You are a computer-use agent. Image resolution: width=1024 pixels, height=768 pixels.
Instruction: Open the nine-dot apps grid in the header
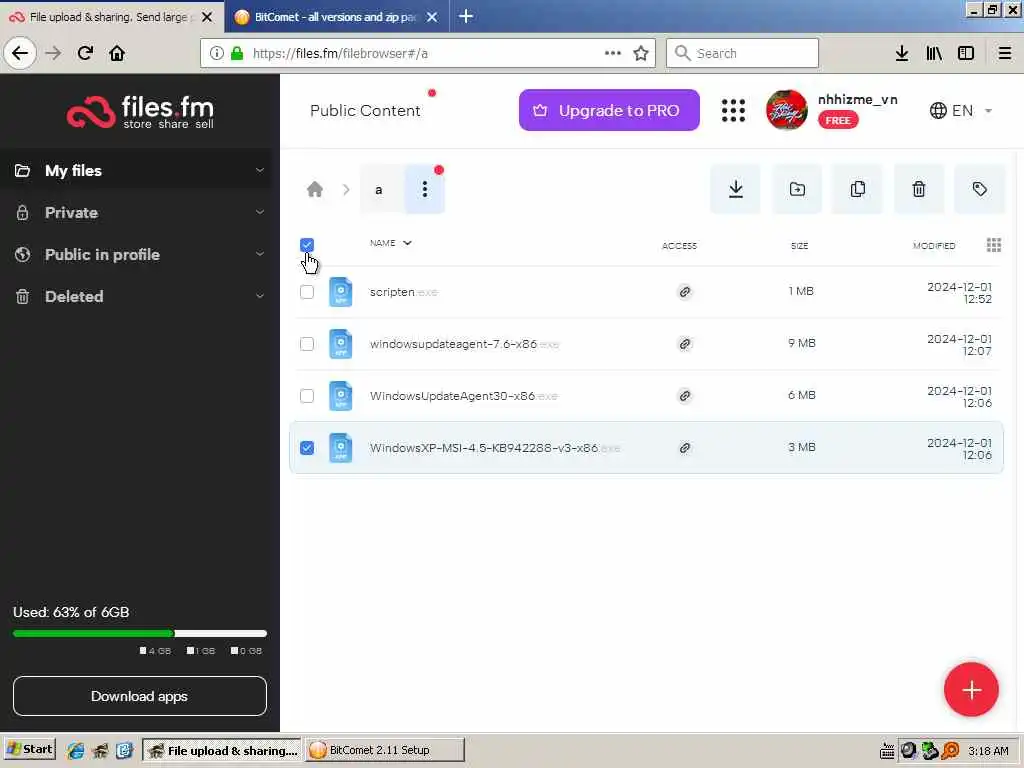[x=733, y=110]
